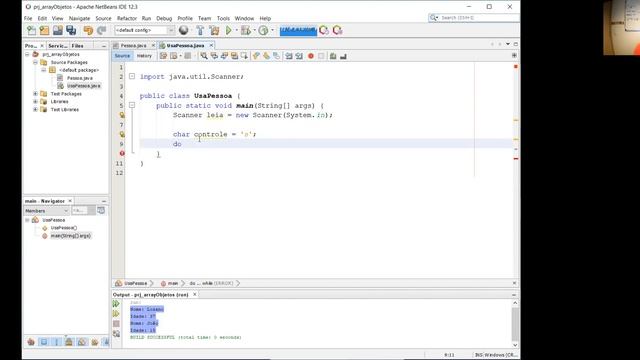Collapse the prj_arrayObjetos project node
The height and width of the screenshot is (360, 640).
(27, 54)
